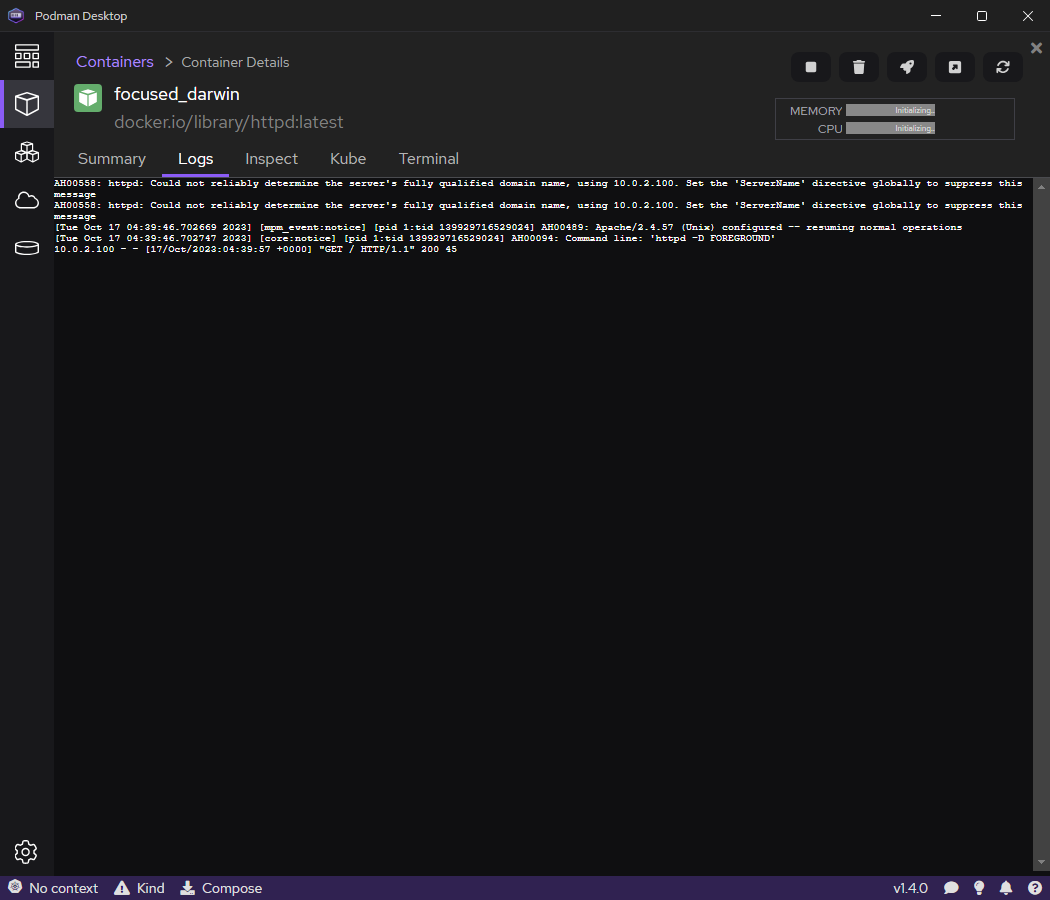The image size is (1050, 900).
Task: Open the Terminal tab
Action: pyautogui.click(x=429, y=159)
